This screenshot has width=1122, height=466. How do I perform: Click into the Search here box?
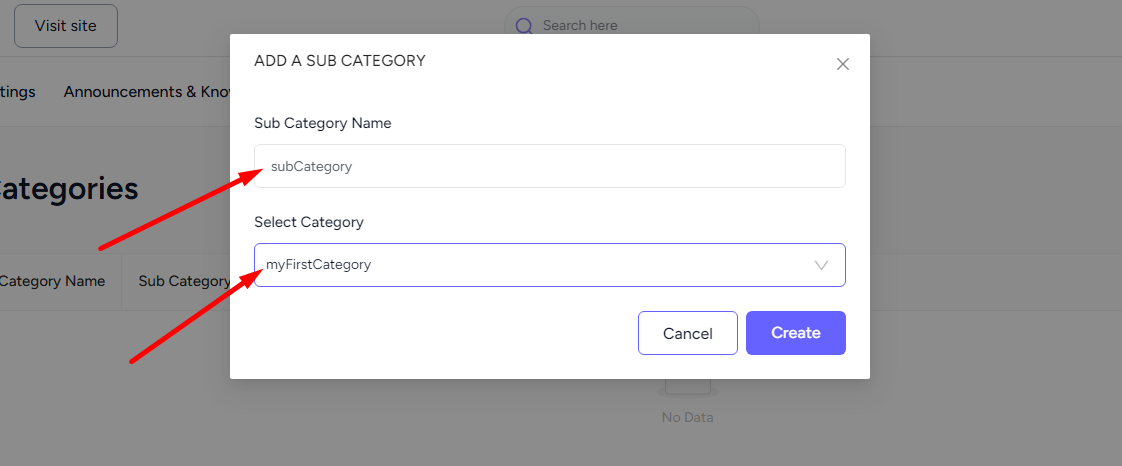click(x=632, y=26)
